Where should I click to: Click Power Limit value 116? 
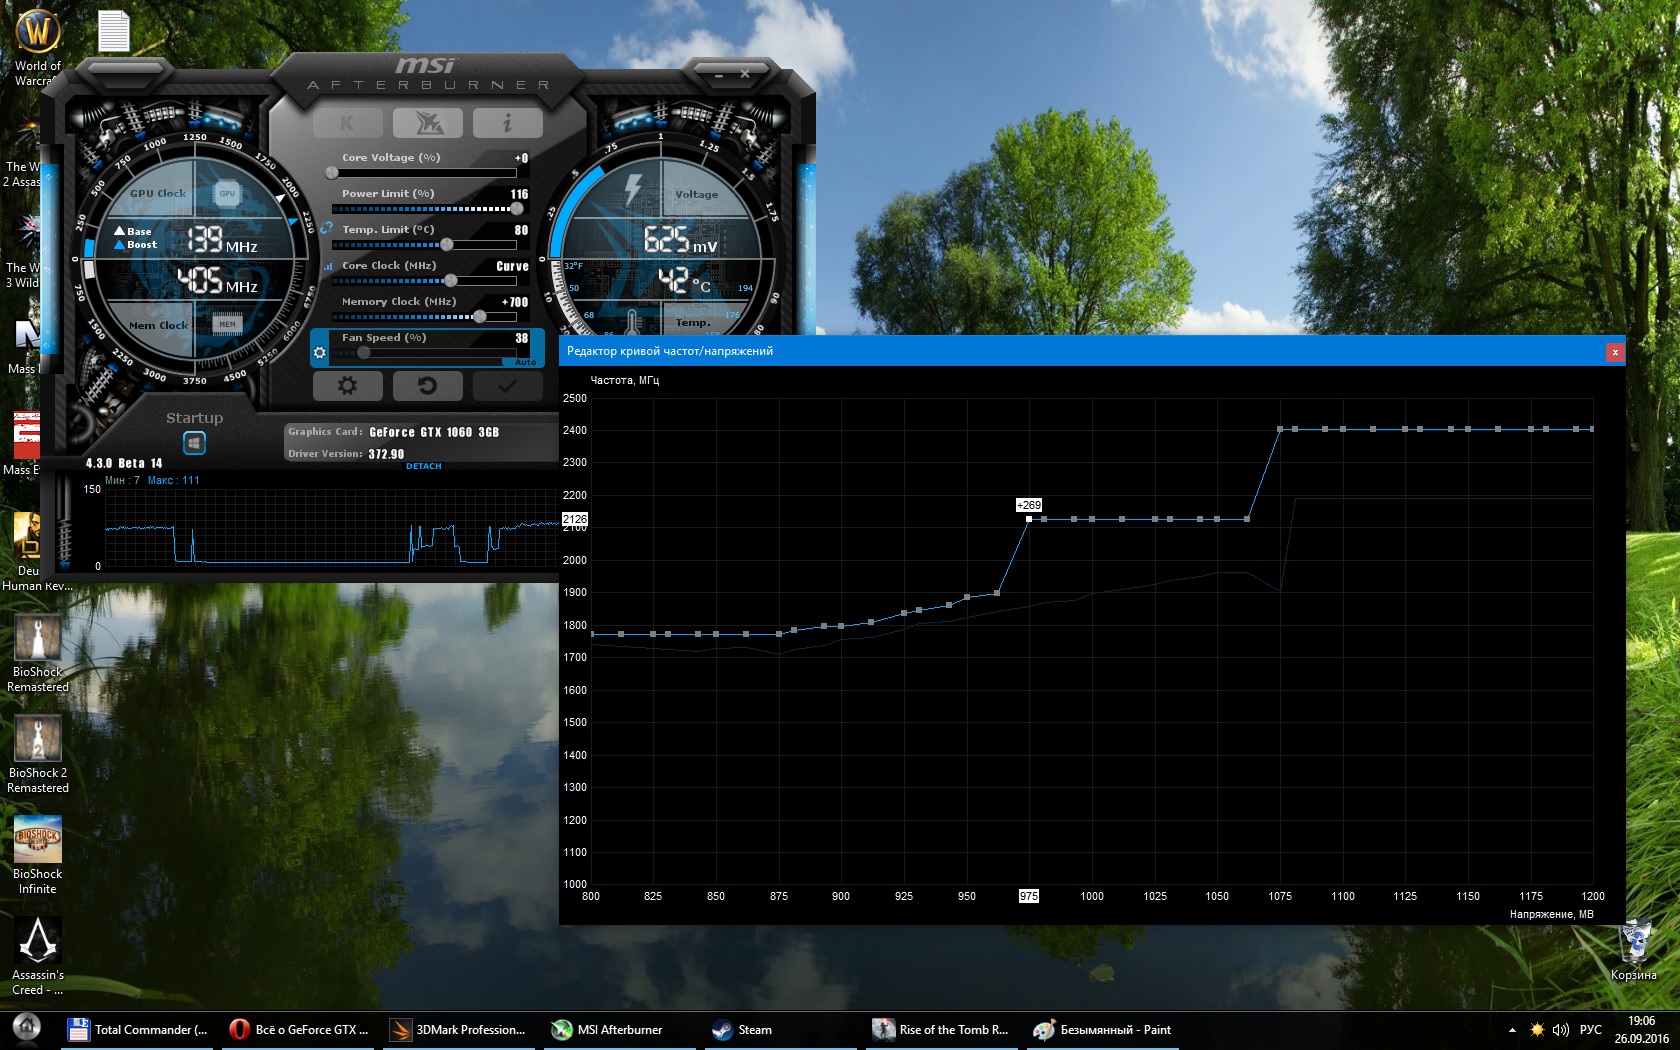[x=519, y=194]
